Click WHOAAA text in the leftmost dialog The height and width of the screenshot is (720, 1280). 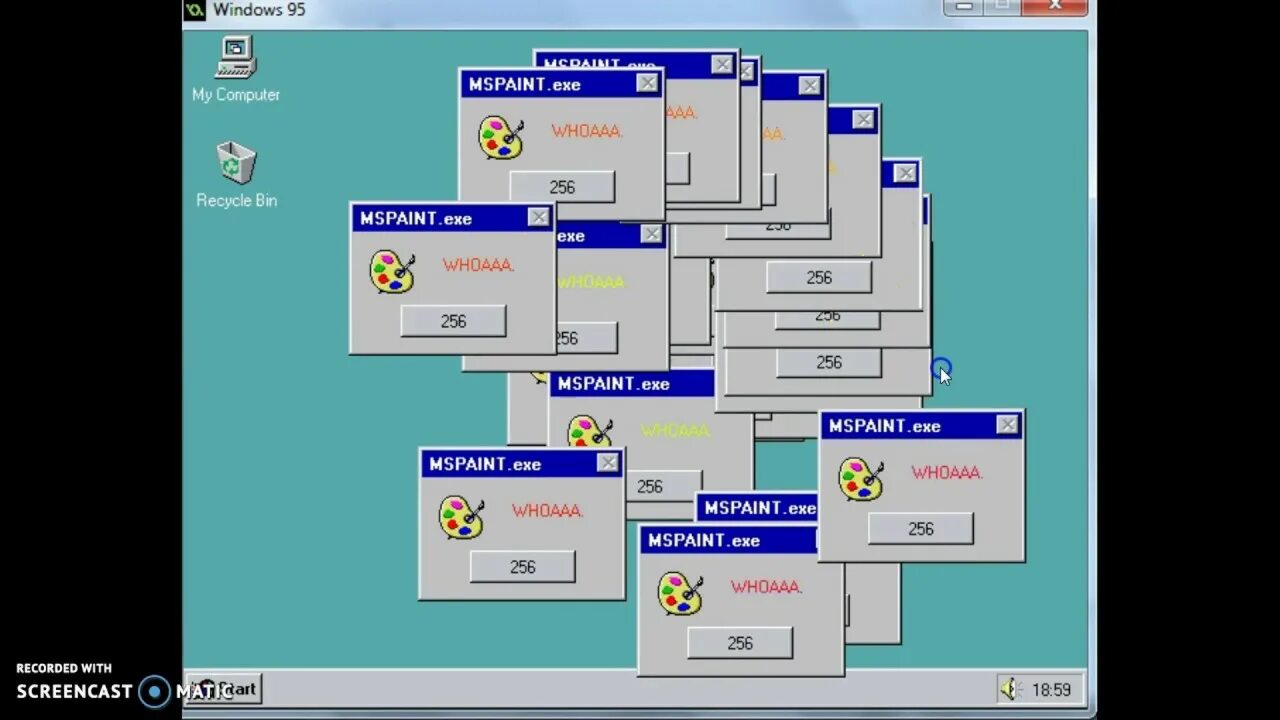coord(479,265)
